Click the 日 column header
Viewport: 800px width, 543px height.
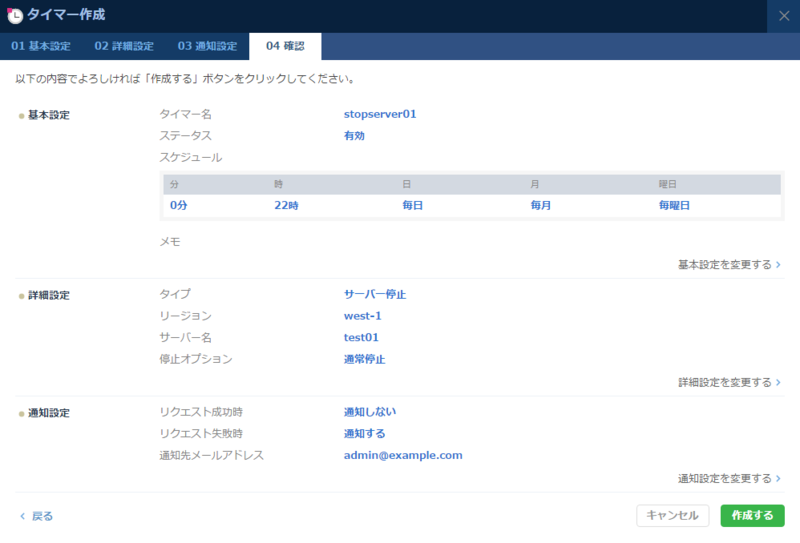pos(407,184)
